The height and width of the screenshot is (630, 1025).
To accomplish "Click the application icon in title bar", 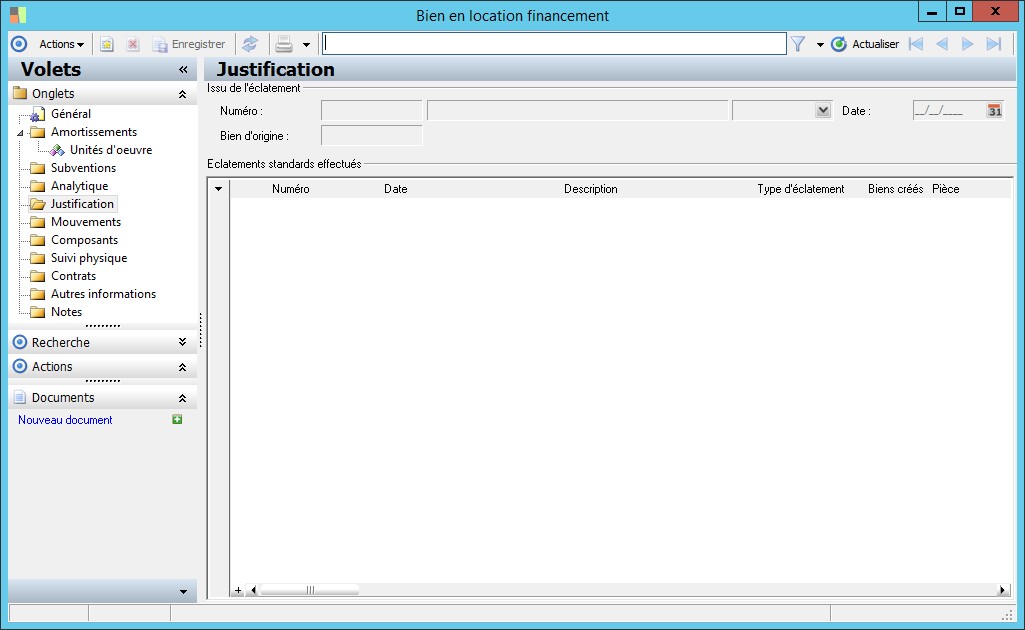I will click(18, 14).
